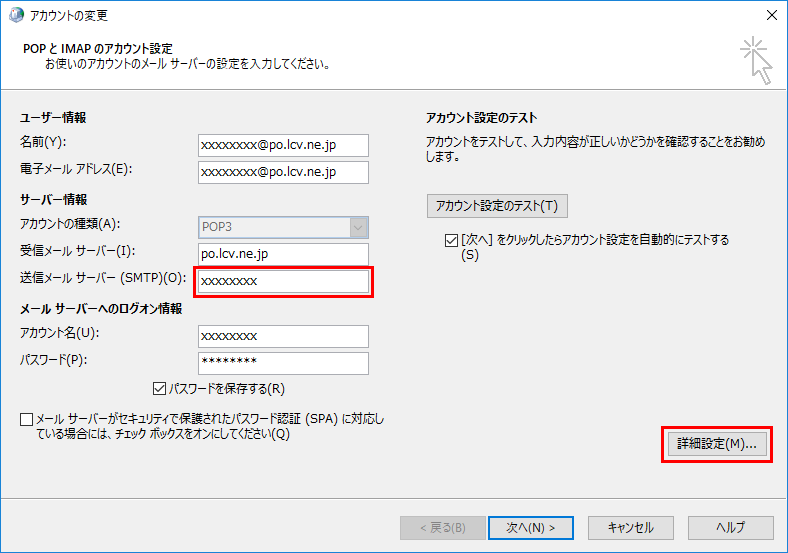Select the 受信メール サーバー input field

pos(283,254)
